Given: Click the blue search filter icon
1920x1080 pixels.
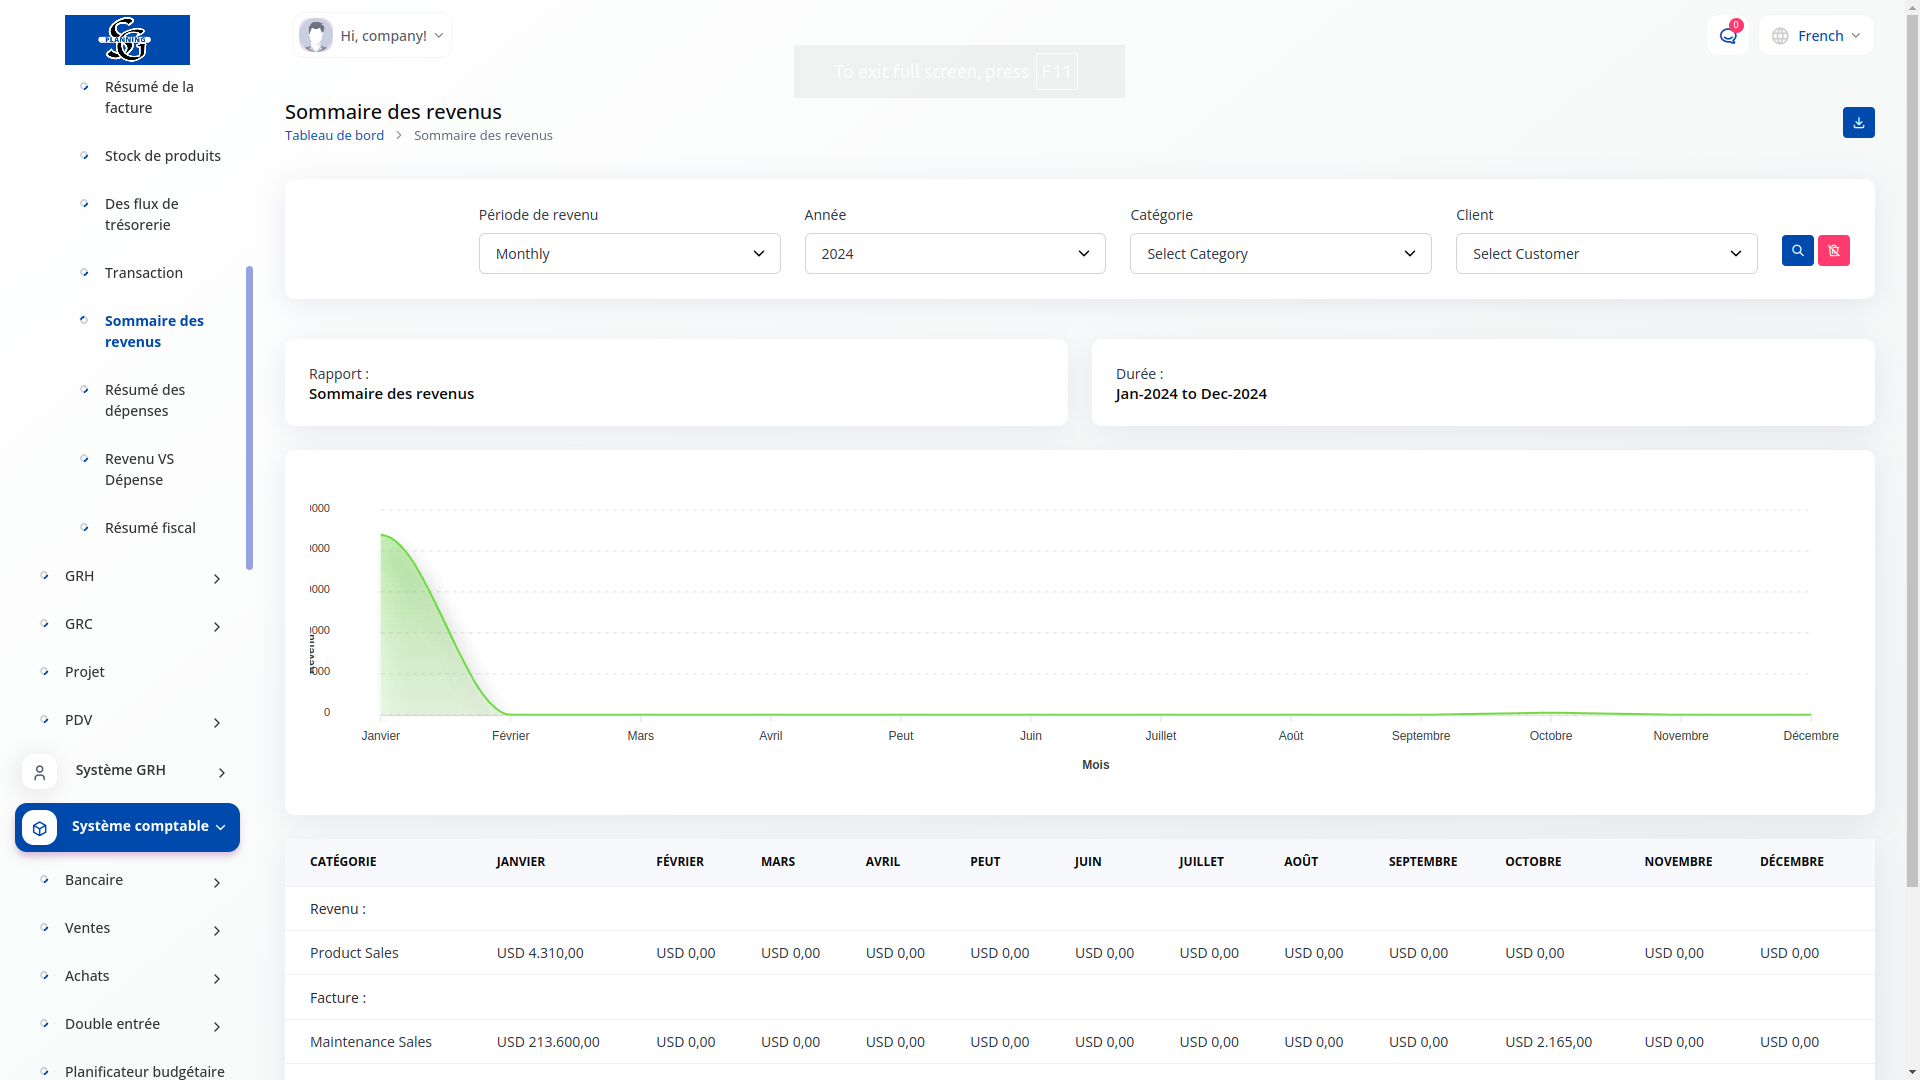Looking at the screenshot, I should click(x=1797, y=250).
